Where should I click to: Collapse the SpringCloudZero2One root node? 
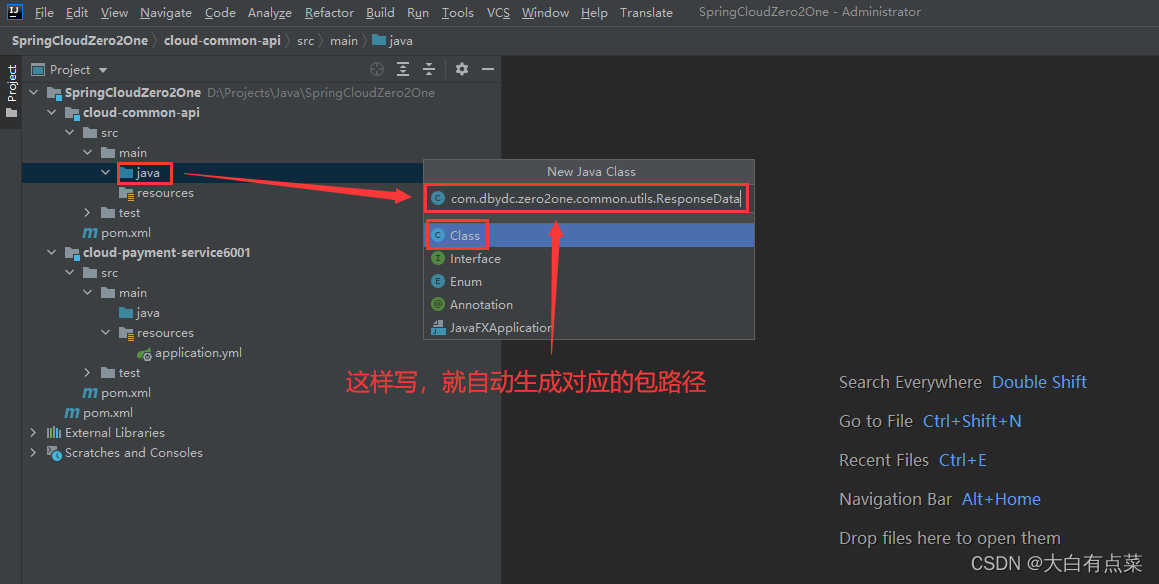[x=33, y=92]
